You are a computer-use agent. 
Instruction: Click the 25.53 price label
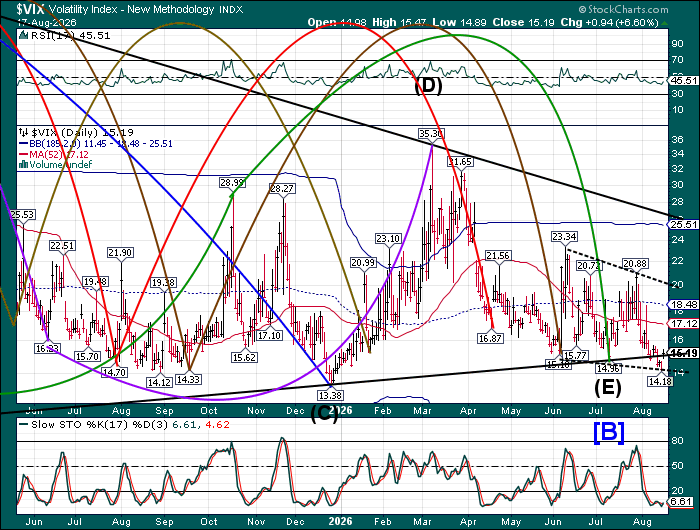[22, 214]
